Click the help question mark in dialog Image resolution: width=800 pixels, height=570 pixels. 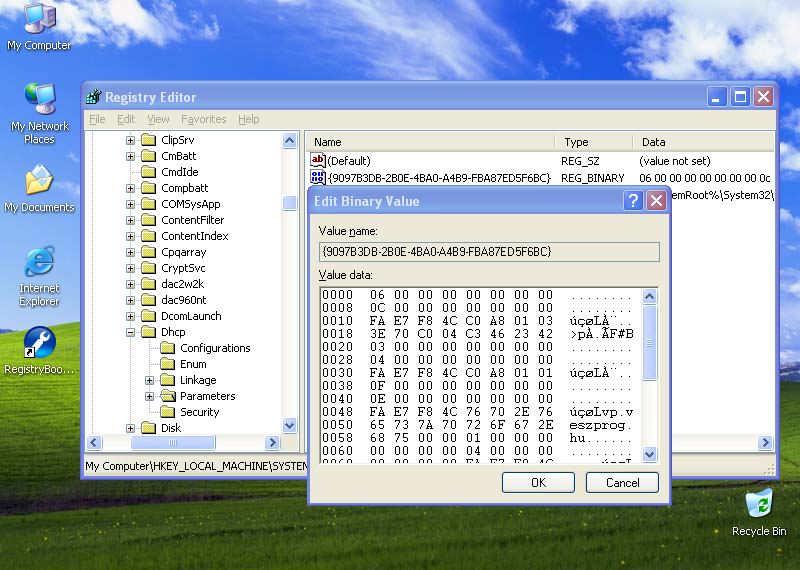click(633, 201)
